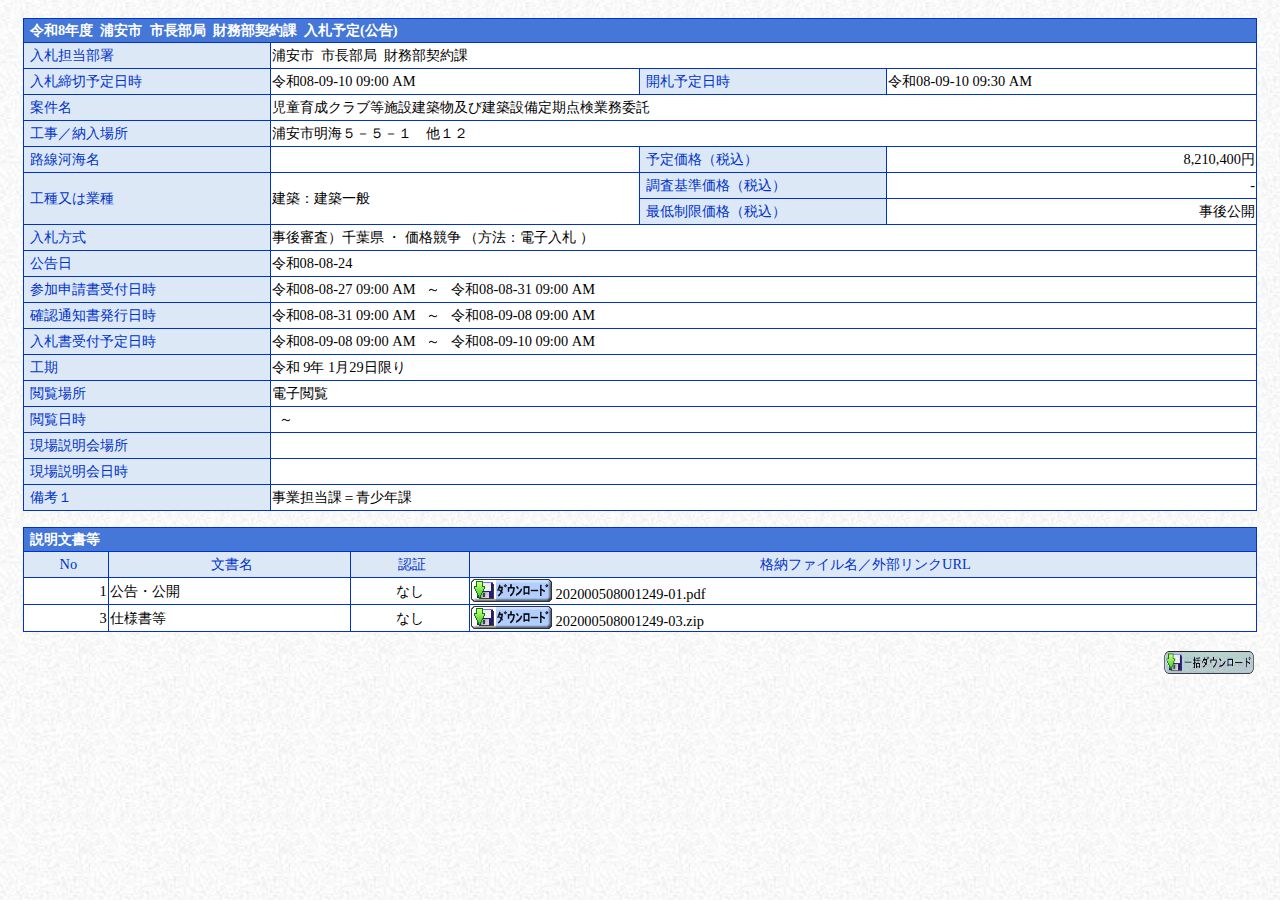Viewport: 1280px width, 900px height.
Task: Click the 路線河海名 label
Action: [65, 160]
